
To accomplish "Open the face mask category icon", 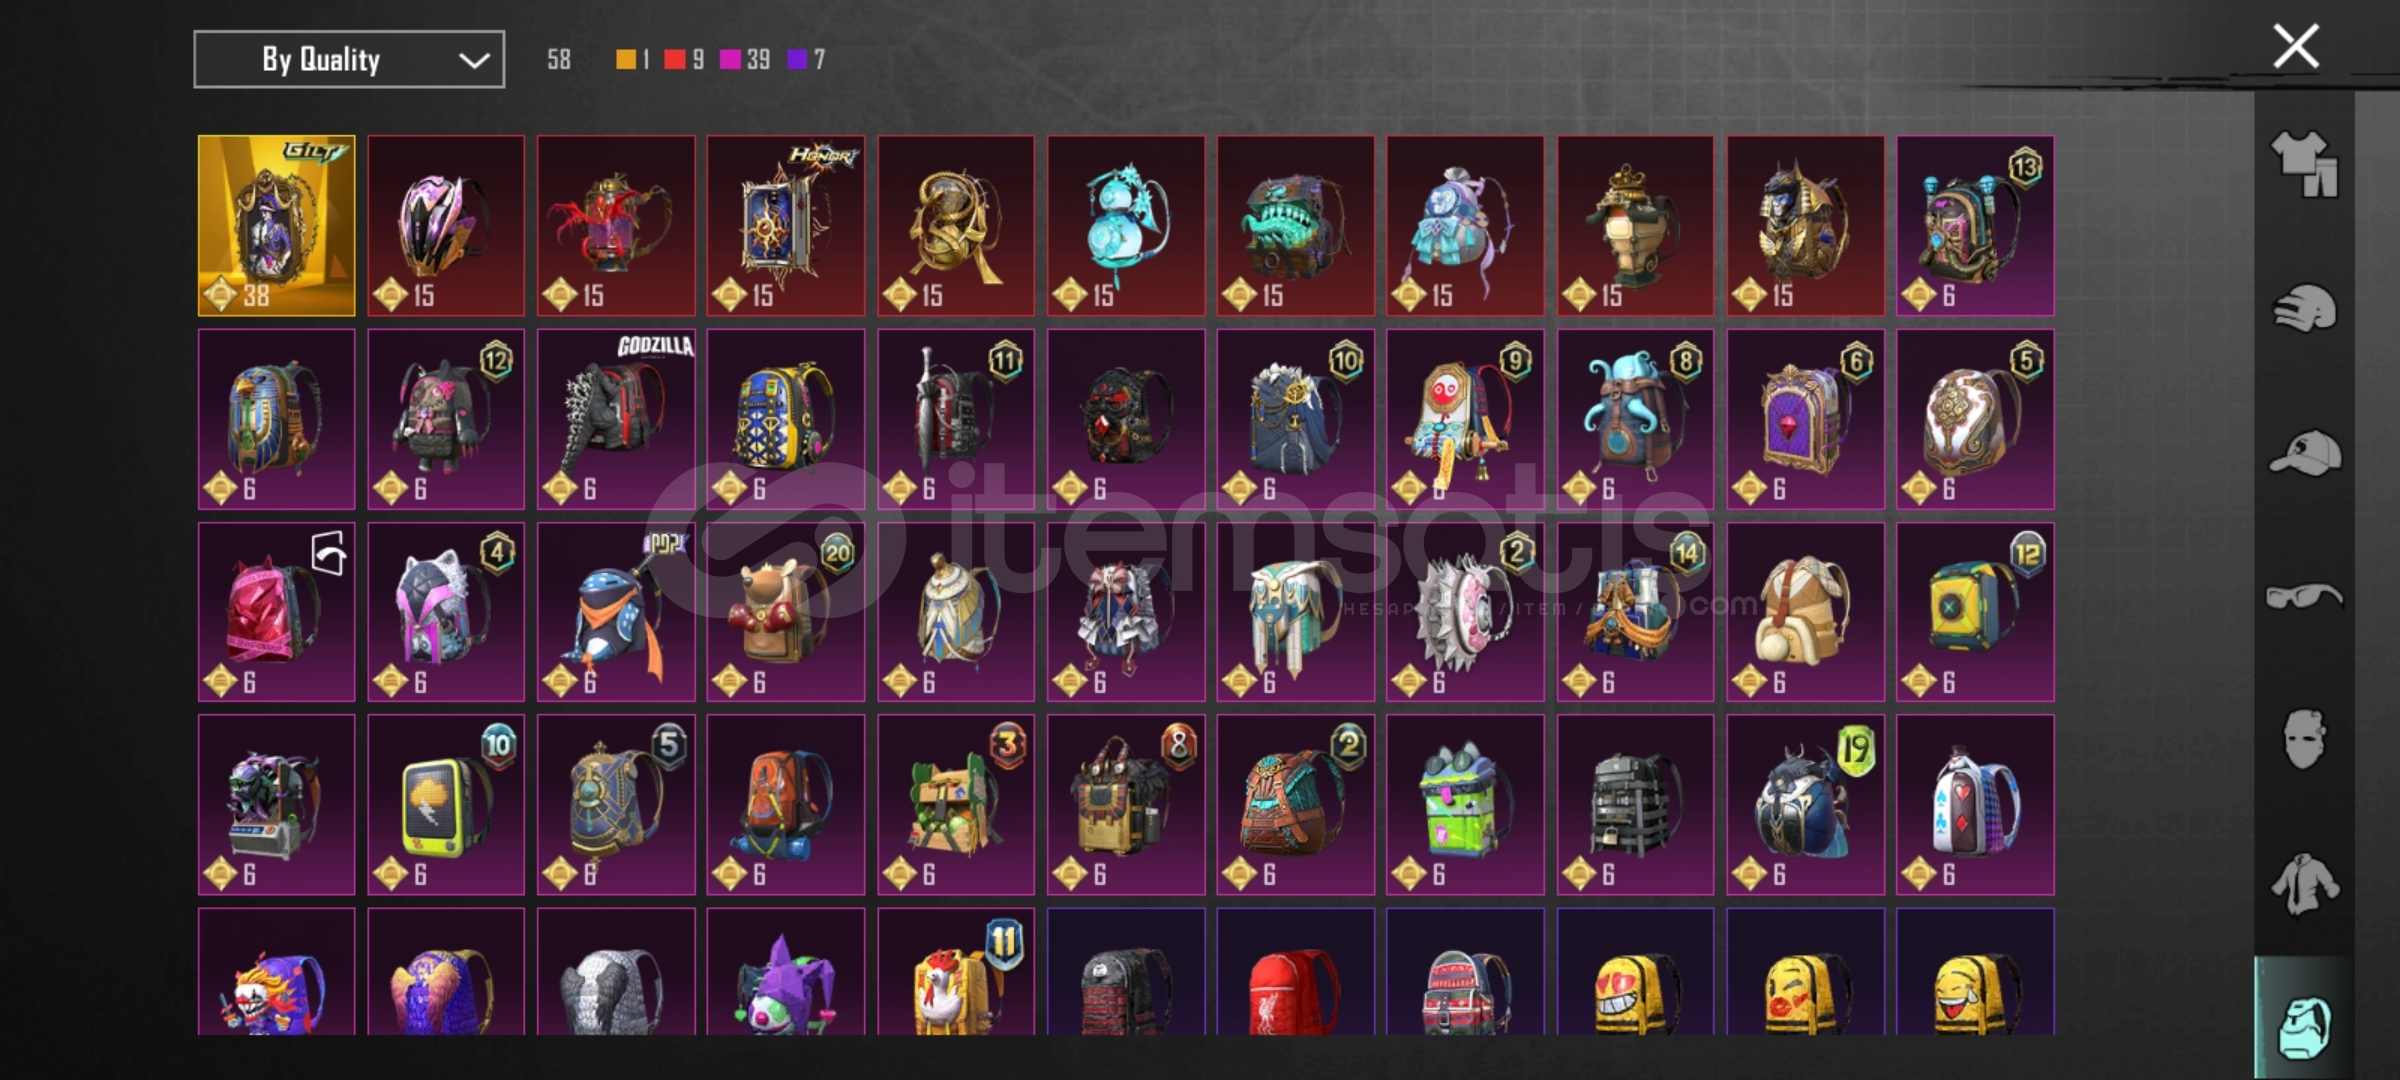I will click(2304, 740).
